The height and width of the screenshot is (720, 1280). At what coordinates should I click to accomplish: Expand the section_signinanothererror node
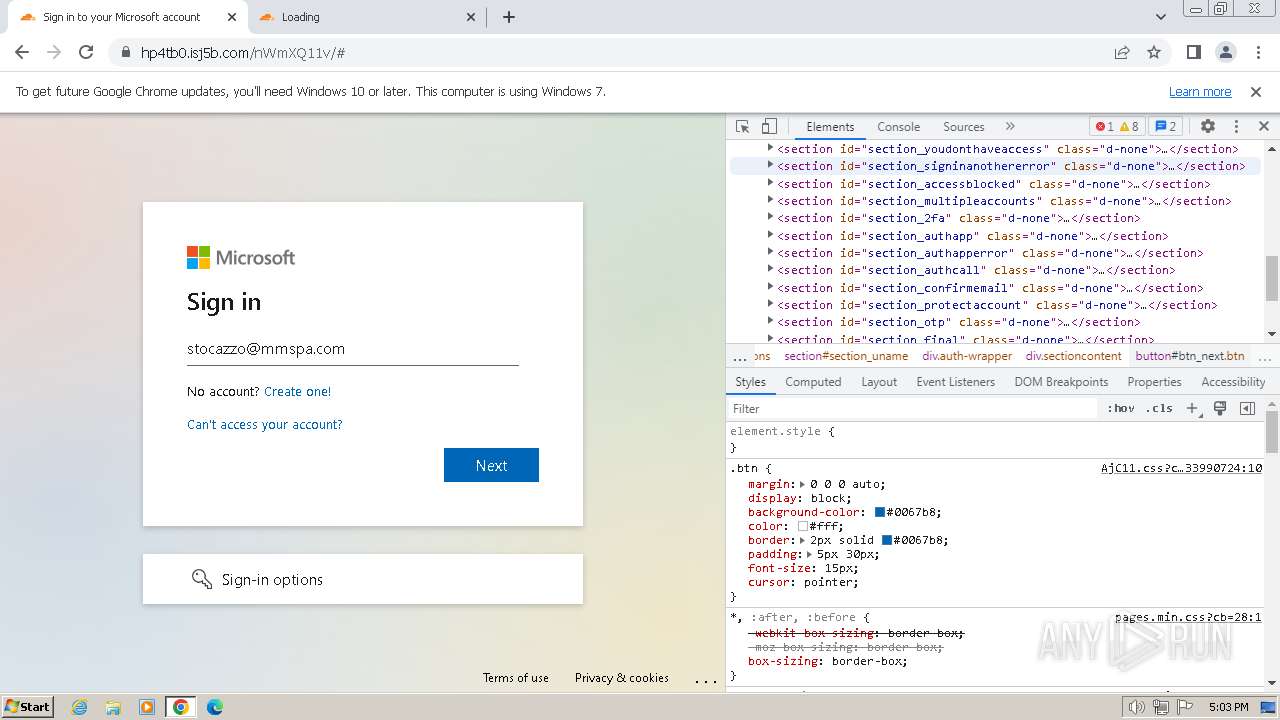click(x=770, y=165)
